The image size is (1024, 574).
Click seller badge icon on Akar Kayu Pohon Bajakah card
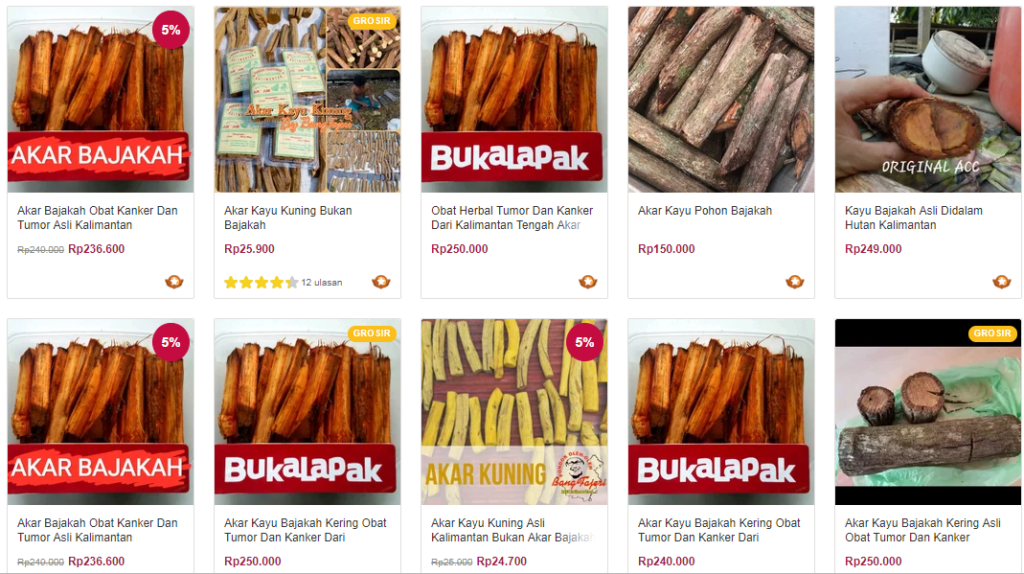795,282
